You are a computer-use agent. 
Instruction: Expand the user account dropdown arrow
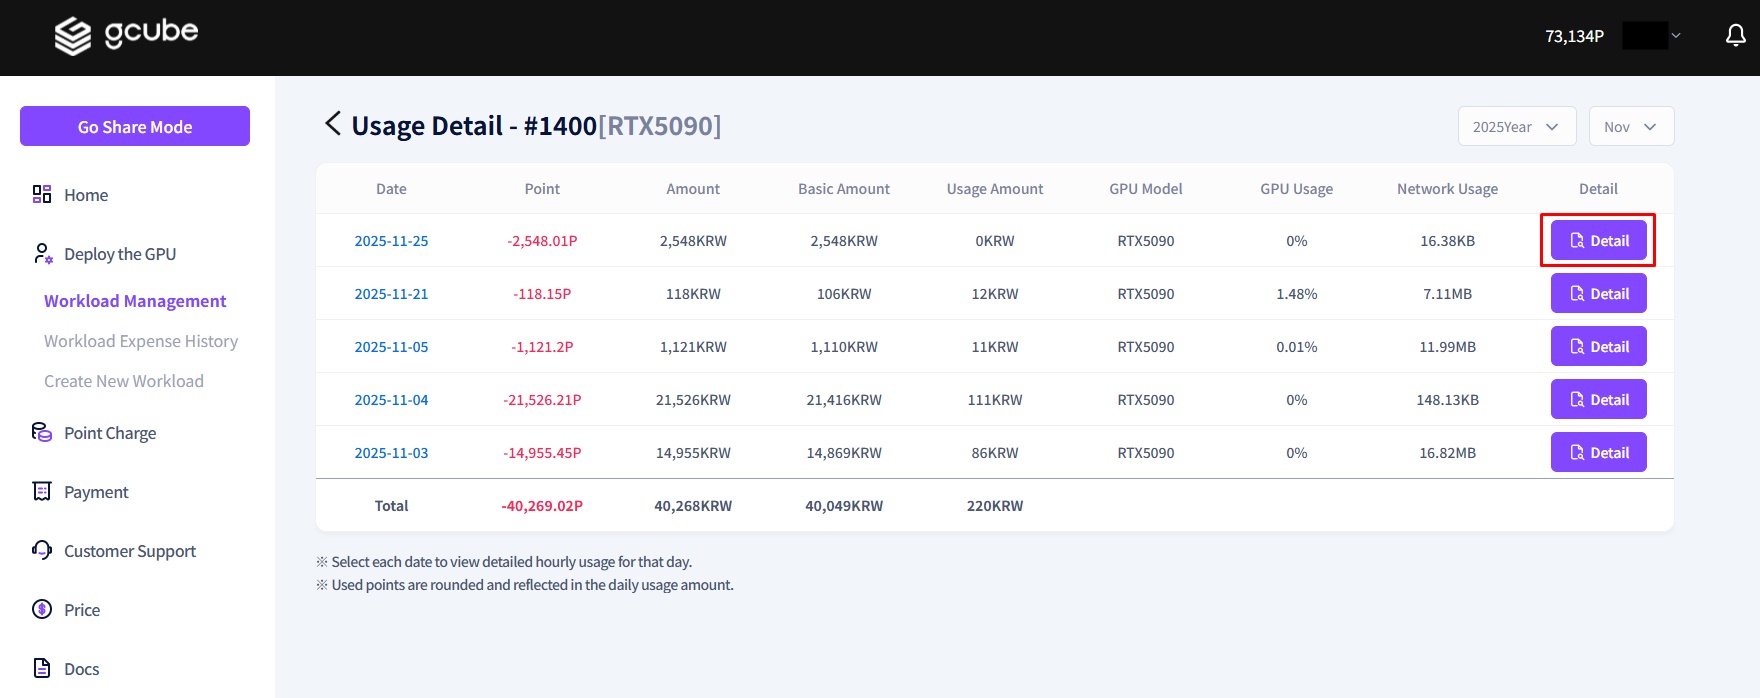coord(1676,36)
